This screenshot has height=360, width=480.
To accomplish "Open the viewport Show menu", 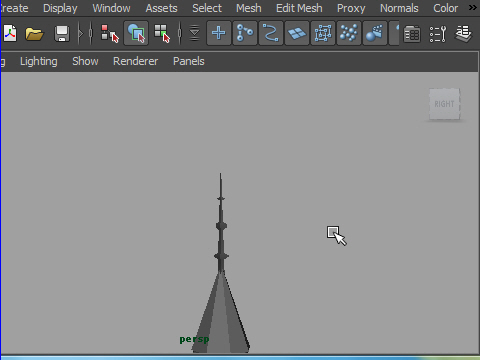I will [x=85, y=61].
